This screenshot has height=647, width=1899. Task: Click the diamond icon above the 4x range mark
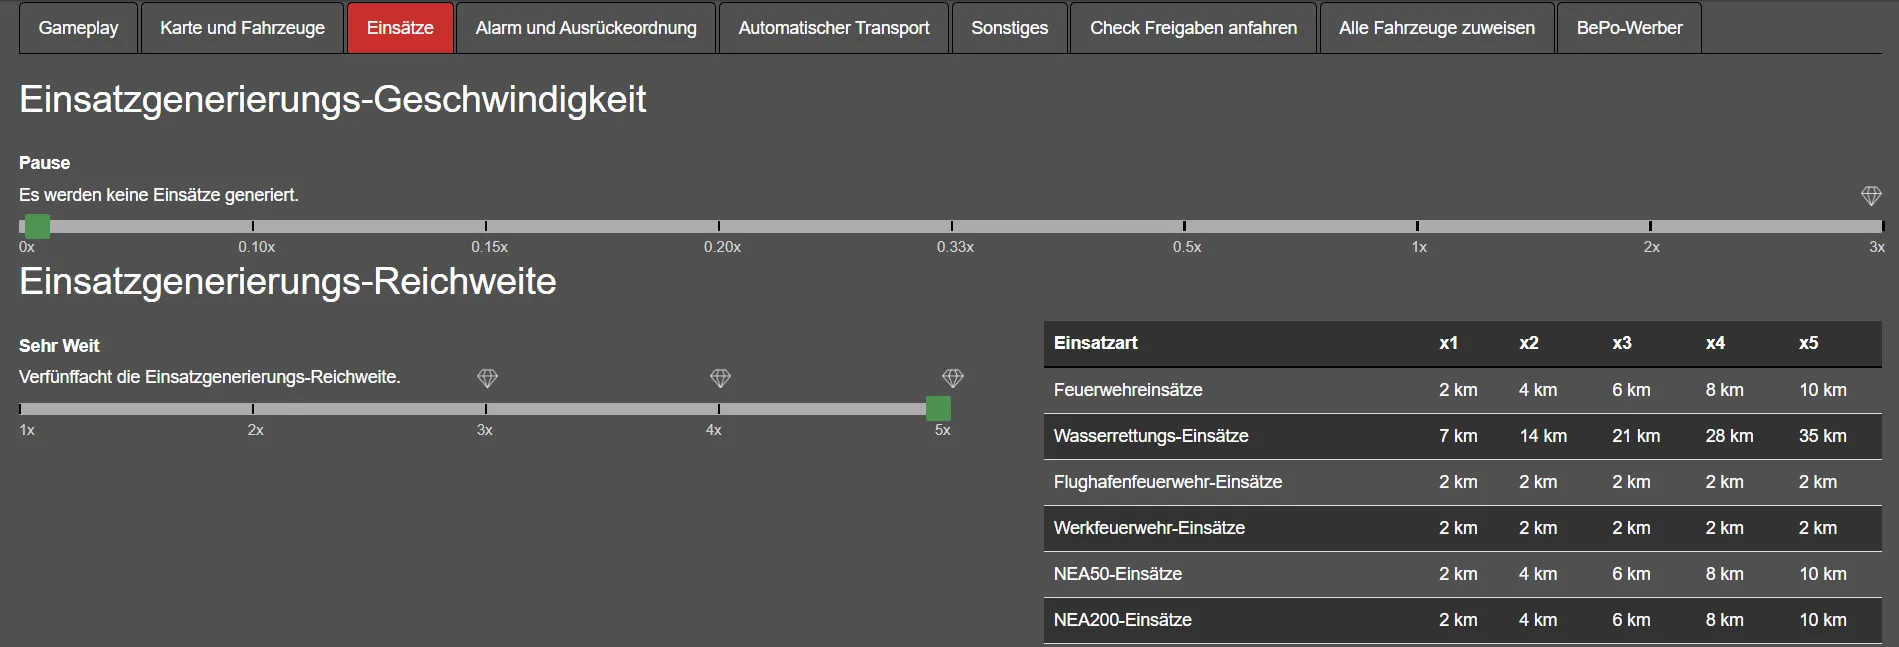tap(720, 378)
